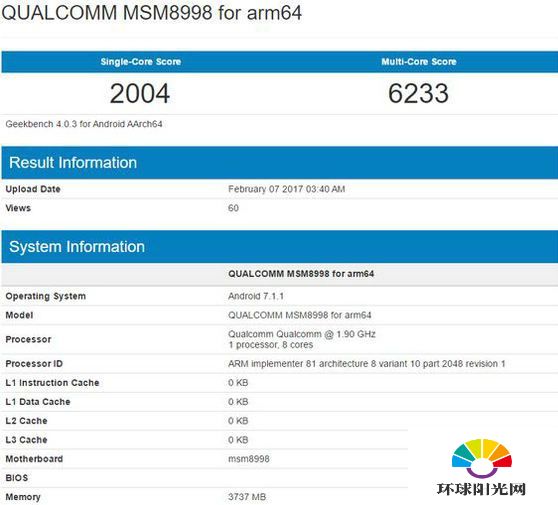Click the BIOS label
The image size is (558, 505).
pos(17,478)
